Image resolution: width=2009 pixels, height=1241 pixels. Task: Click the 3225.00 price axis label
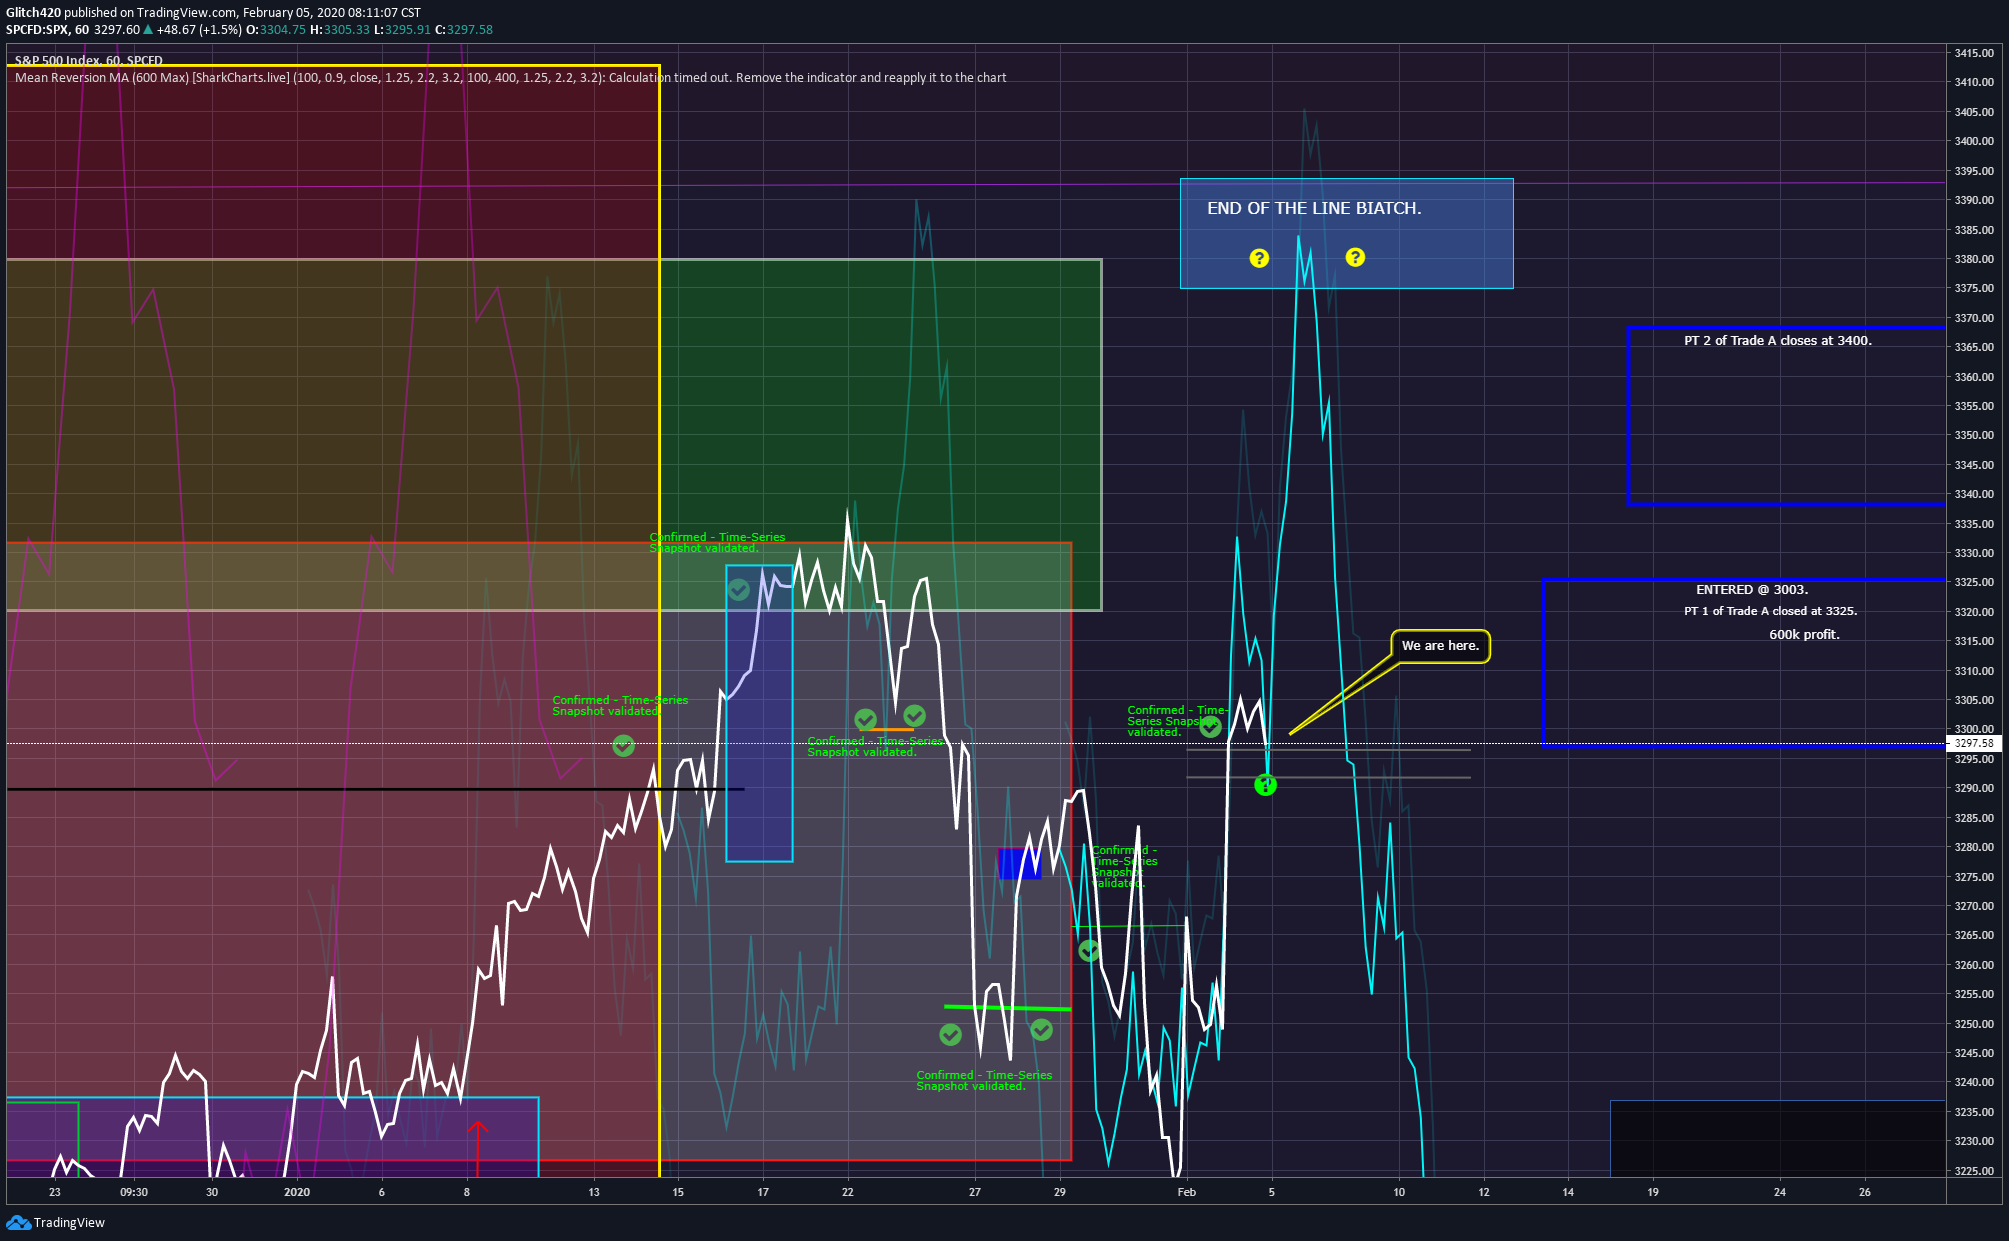(1973, 1171)
